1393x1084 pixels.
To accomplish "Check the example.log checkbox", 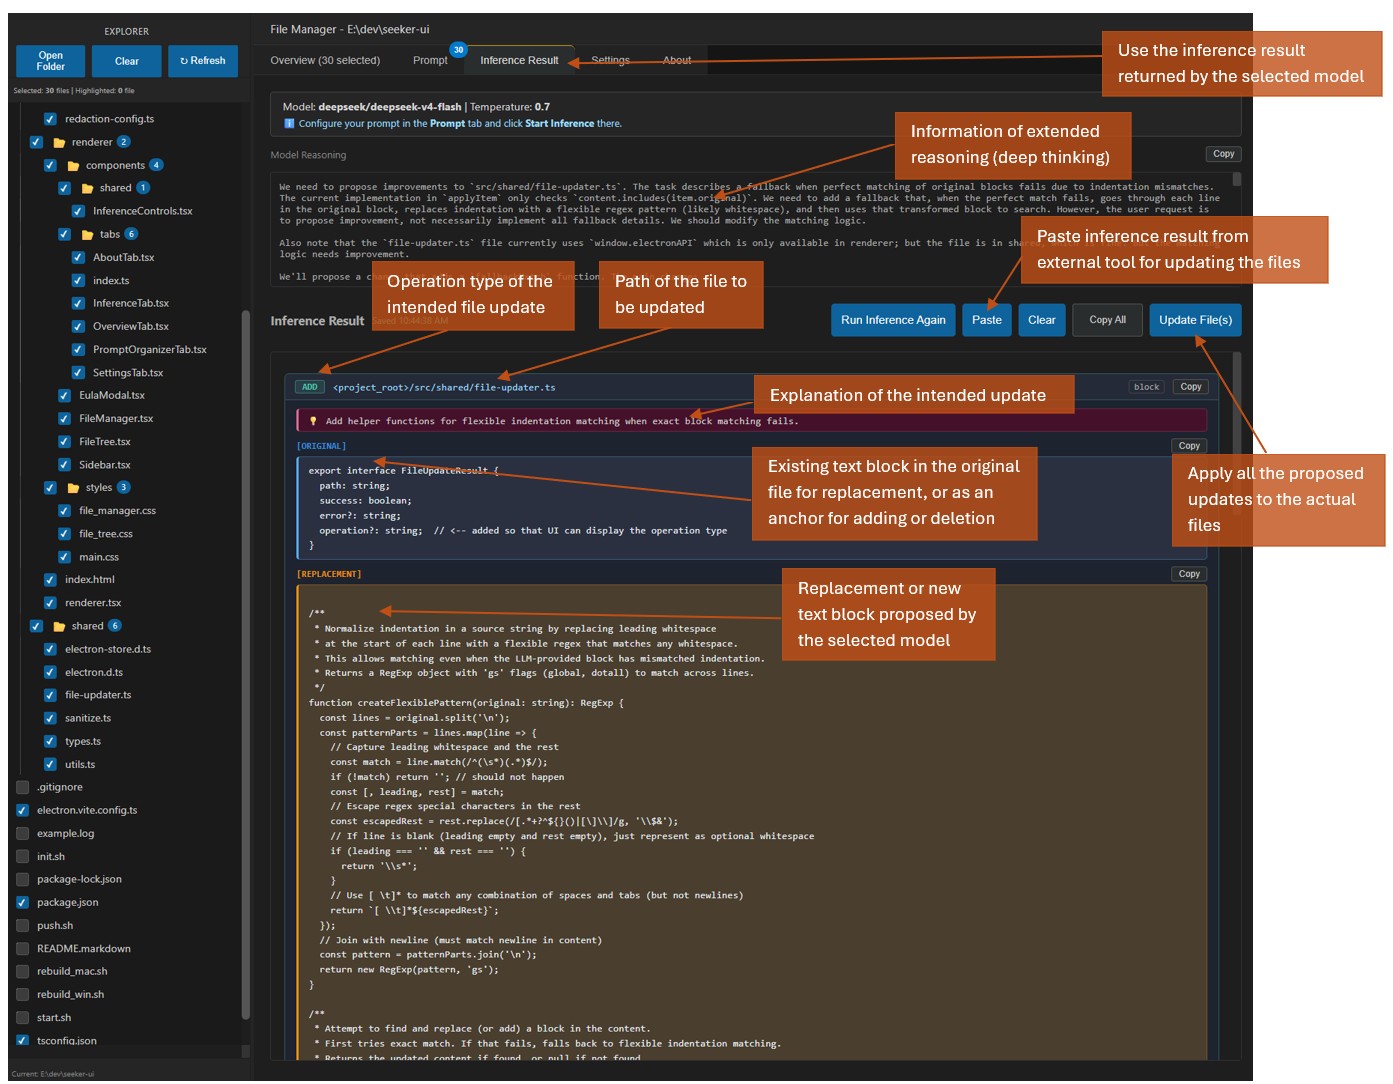I will [22, 833].
